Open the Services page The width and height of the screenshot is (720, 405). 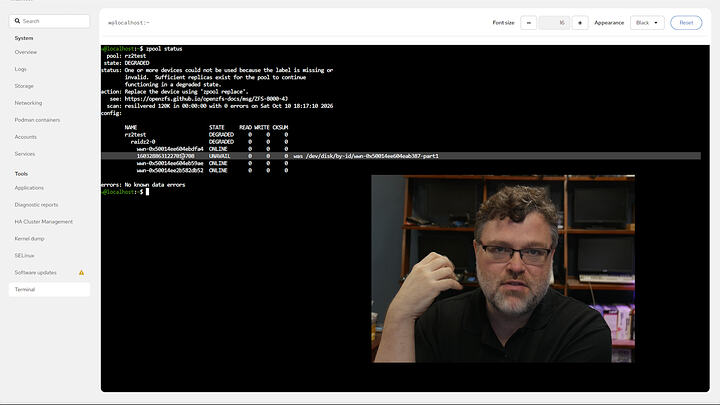click(25, 154)
